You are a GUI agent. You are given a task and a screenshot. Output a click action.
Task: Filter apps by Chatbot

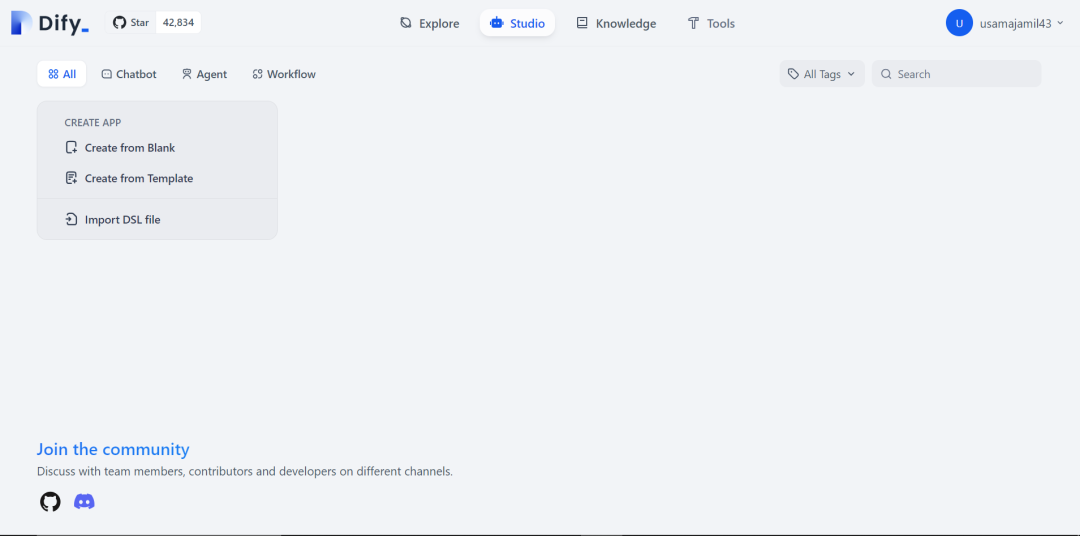pos(129,74)
